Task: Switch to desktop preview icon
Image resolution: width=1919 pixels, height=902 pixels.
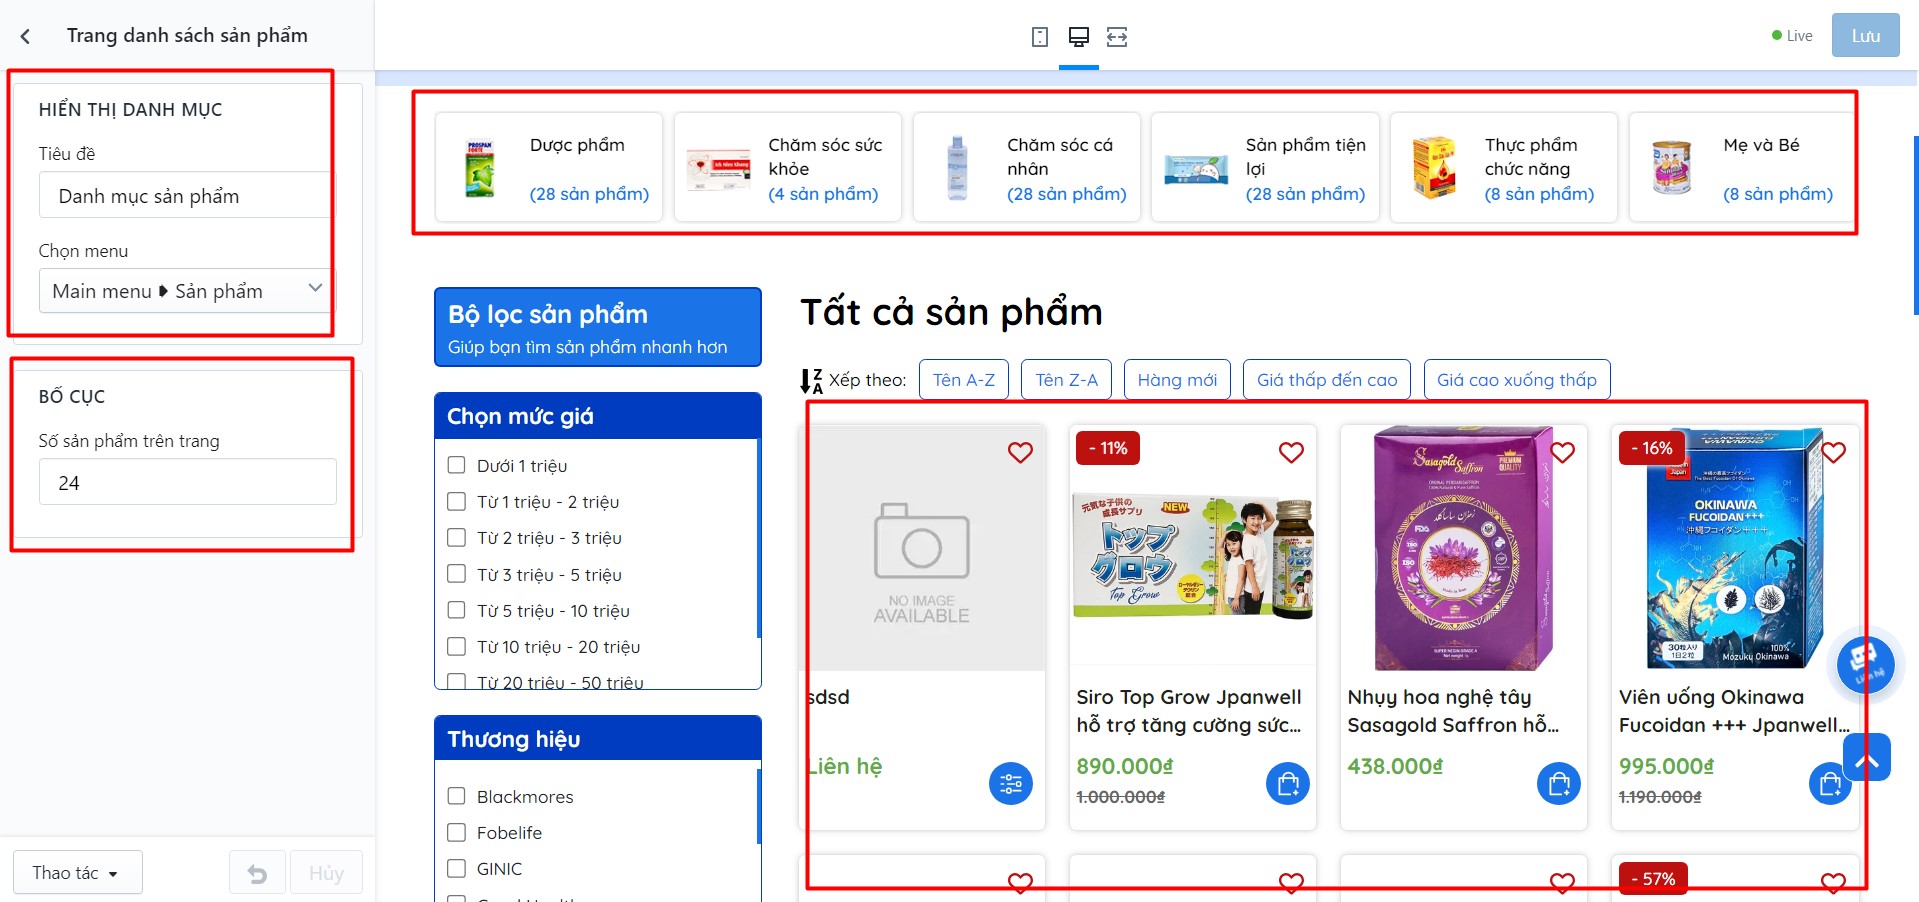Action: 1078,37
